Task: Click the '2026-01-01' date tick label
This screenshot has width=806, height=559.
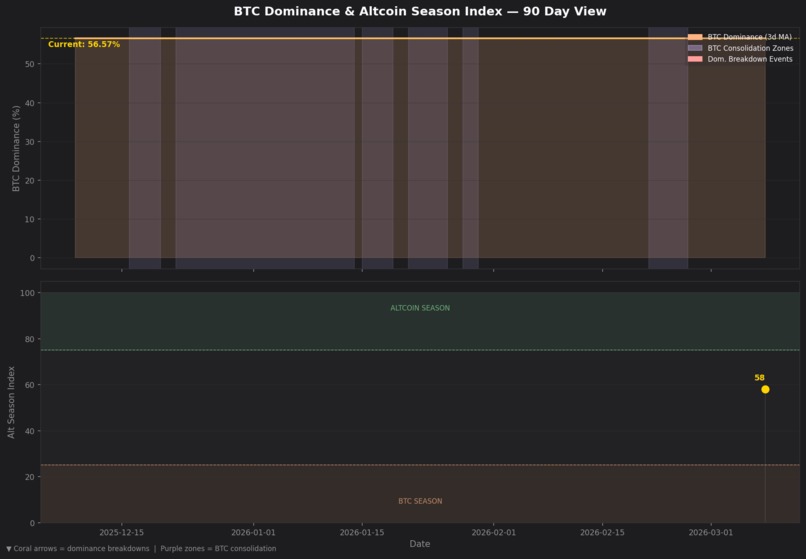Action: pos(253,532)
